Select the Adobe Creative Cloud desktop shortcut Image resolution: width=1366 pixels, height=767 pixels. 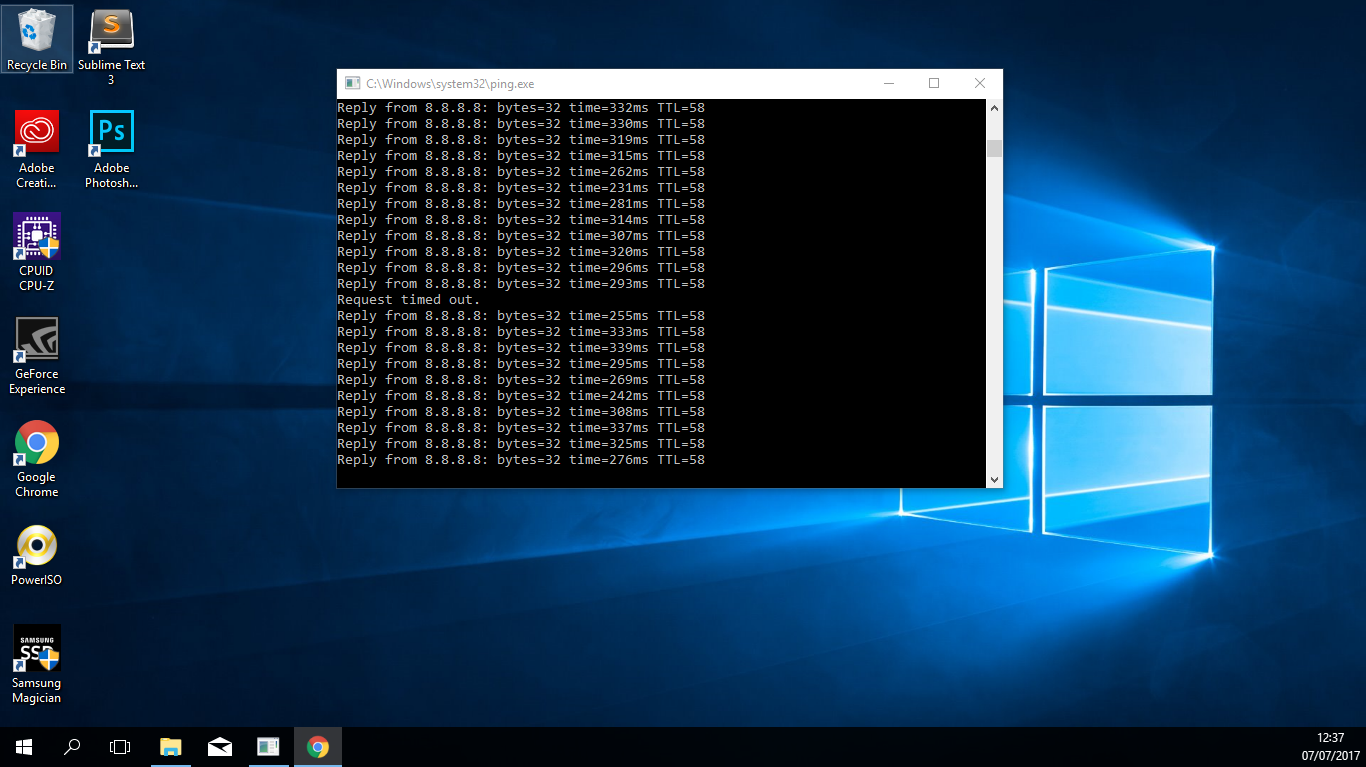pyautogui.click(x=37, y=149)
